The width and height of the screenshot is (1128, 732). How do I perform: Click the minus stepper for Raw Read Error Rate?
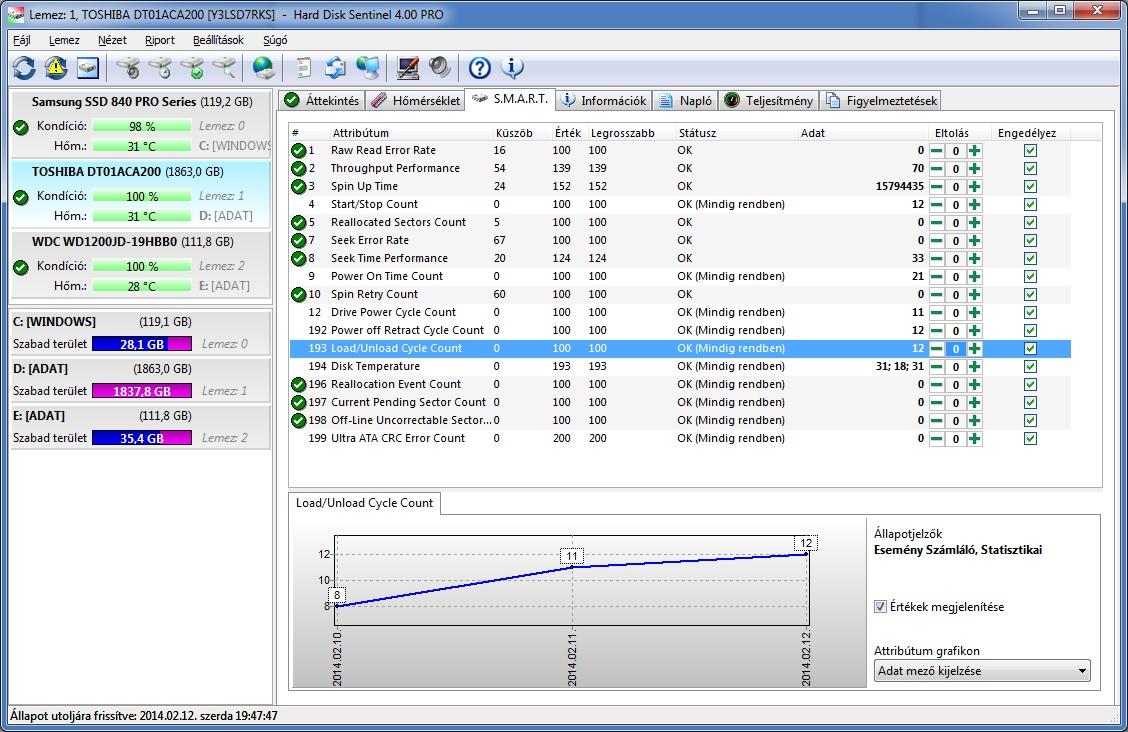coord(937,150)
